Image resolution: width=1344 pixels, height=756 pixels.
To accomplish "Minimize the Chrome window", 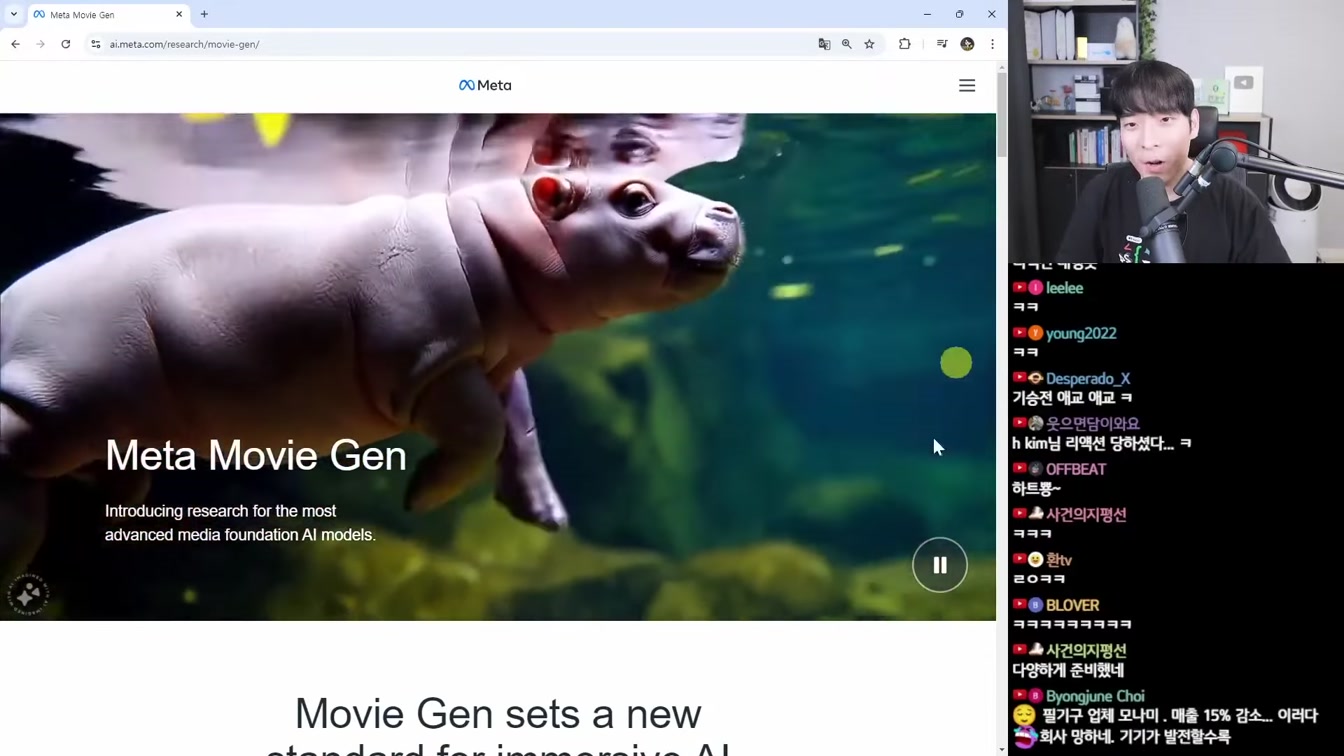I will 927,14.
